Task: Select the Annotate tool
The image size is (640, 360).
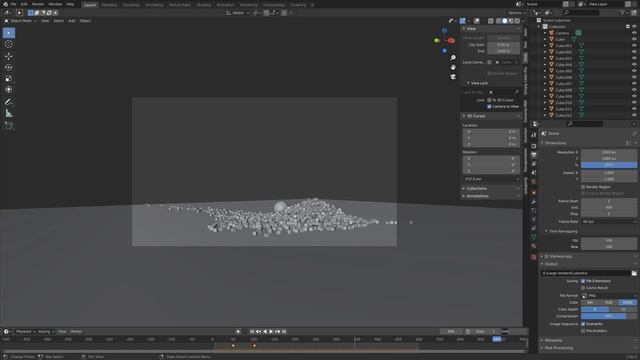Action: tap(9, 102)
